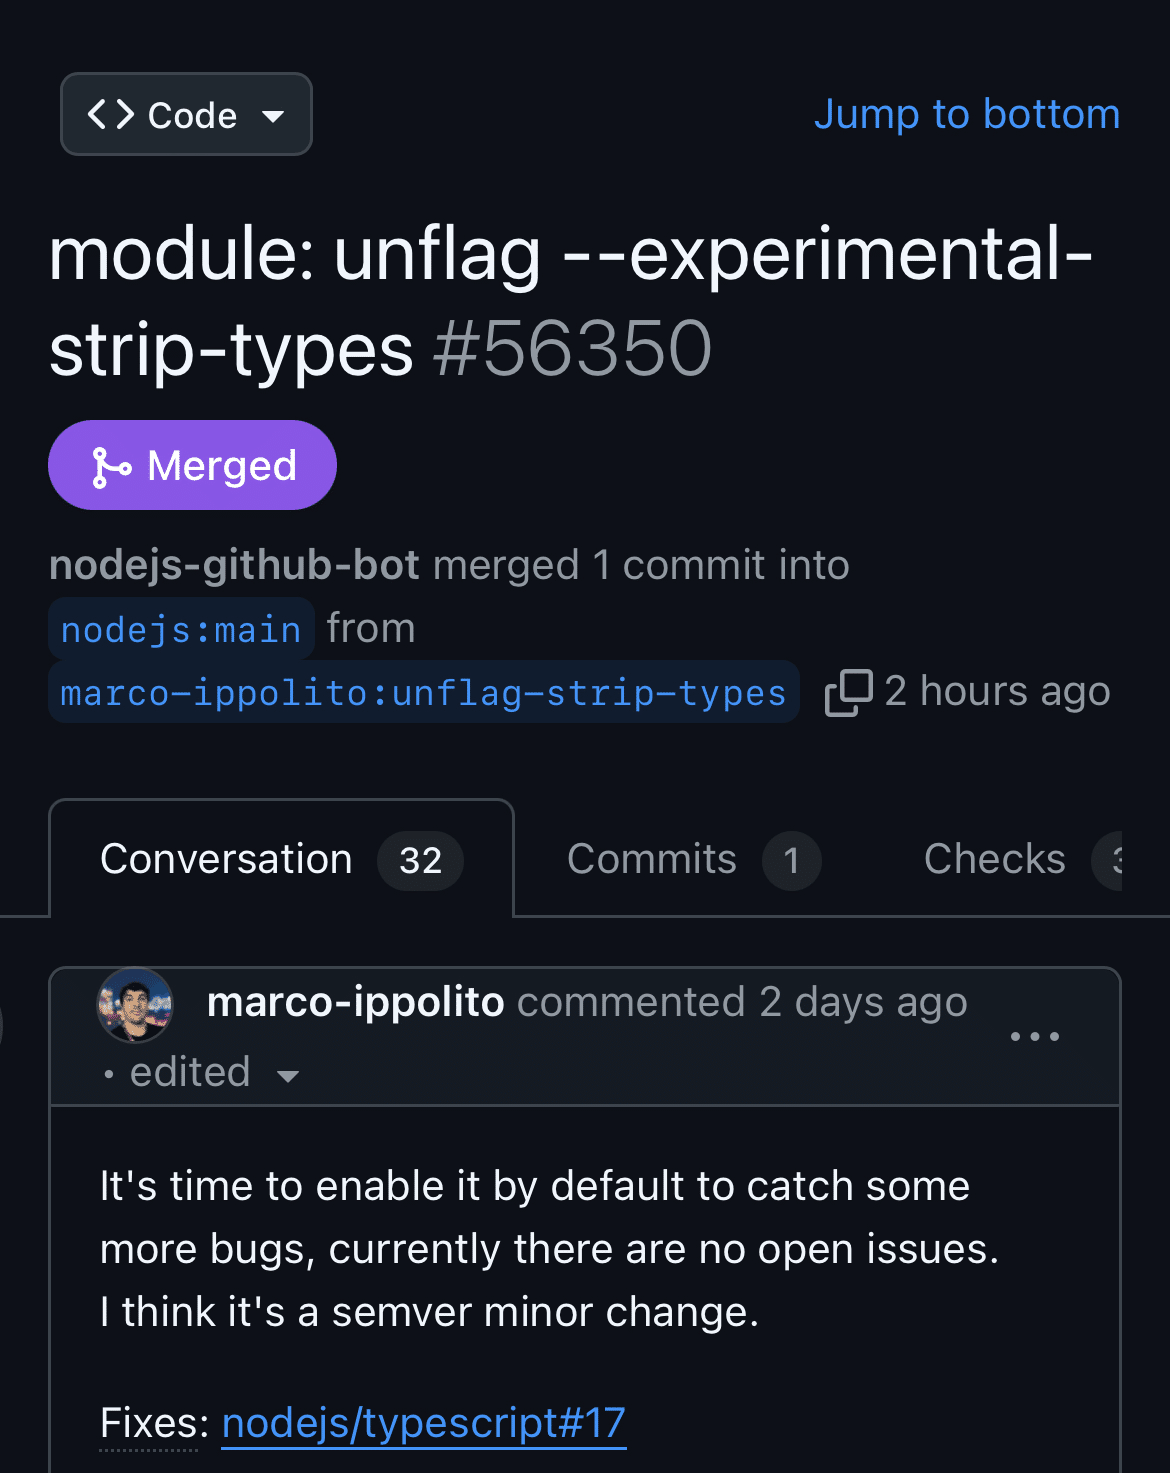Click the marco-ippolito:unflag-strip-types branch label
Screen dimensions: 1170x1473
coord(423,691)
